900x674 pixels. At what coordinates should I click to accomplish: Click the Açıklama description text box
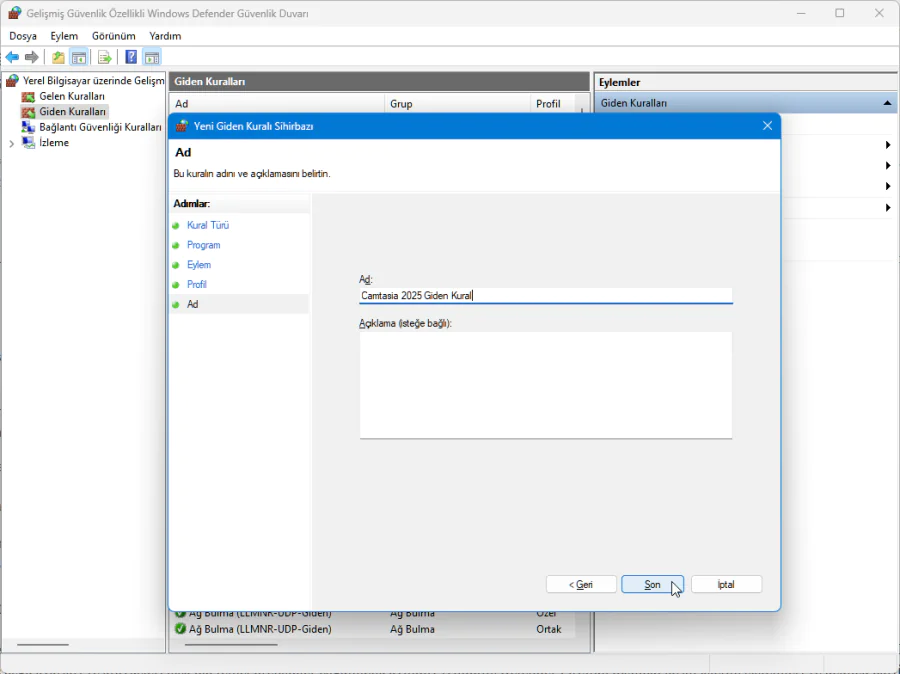pyautogui.click(x=545, y=384)
